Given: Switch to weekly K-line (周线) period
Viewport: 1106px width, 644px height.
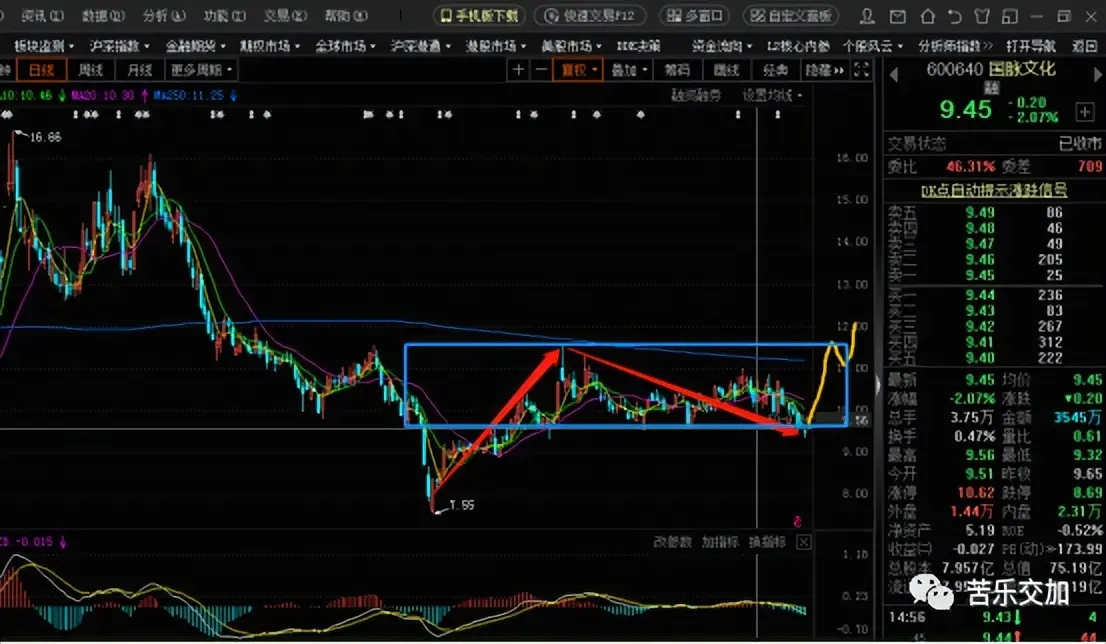Looking at the screenshot, I should click(x=90, y=70).
